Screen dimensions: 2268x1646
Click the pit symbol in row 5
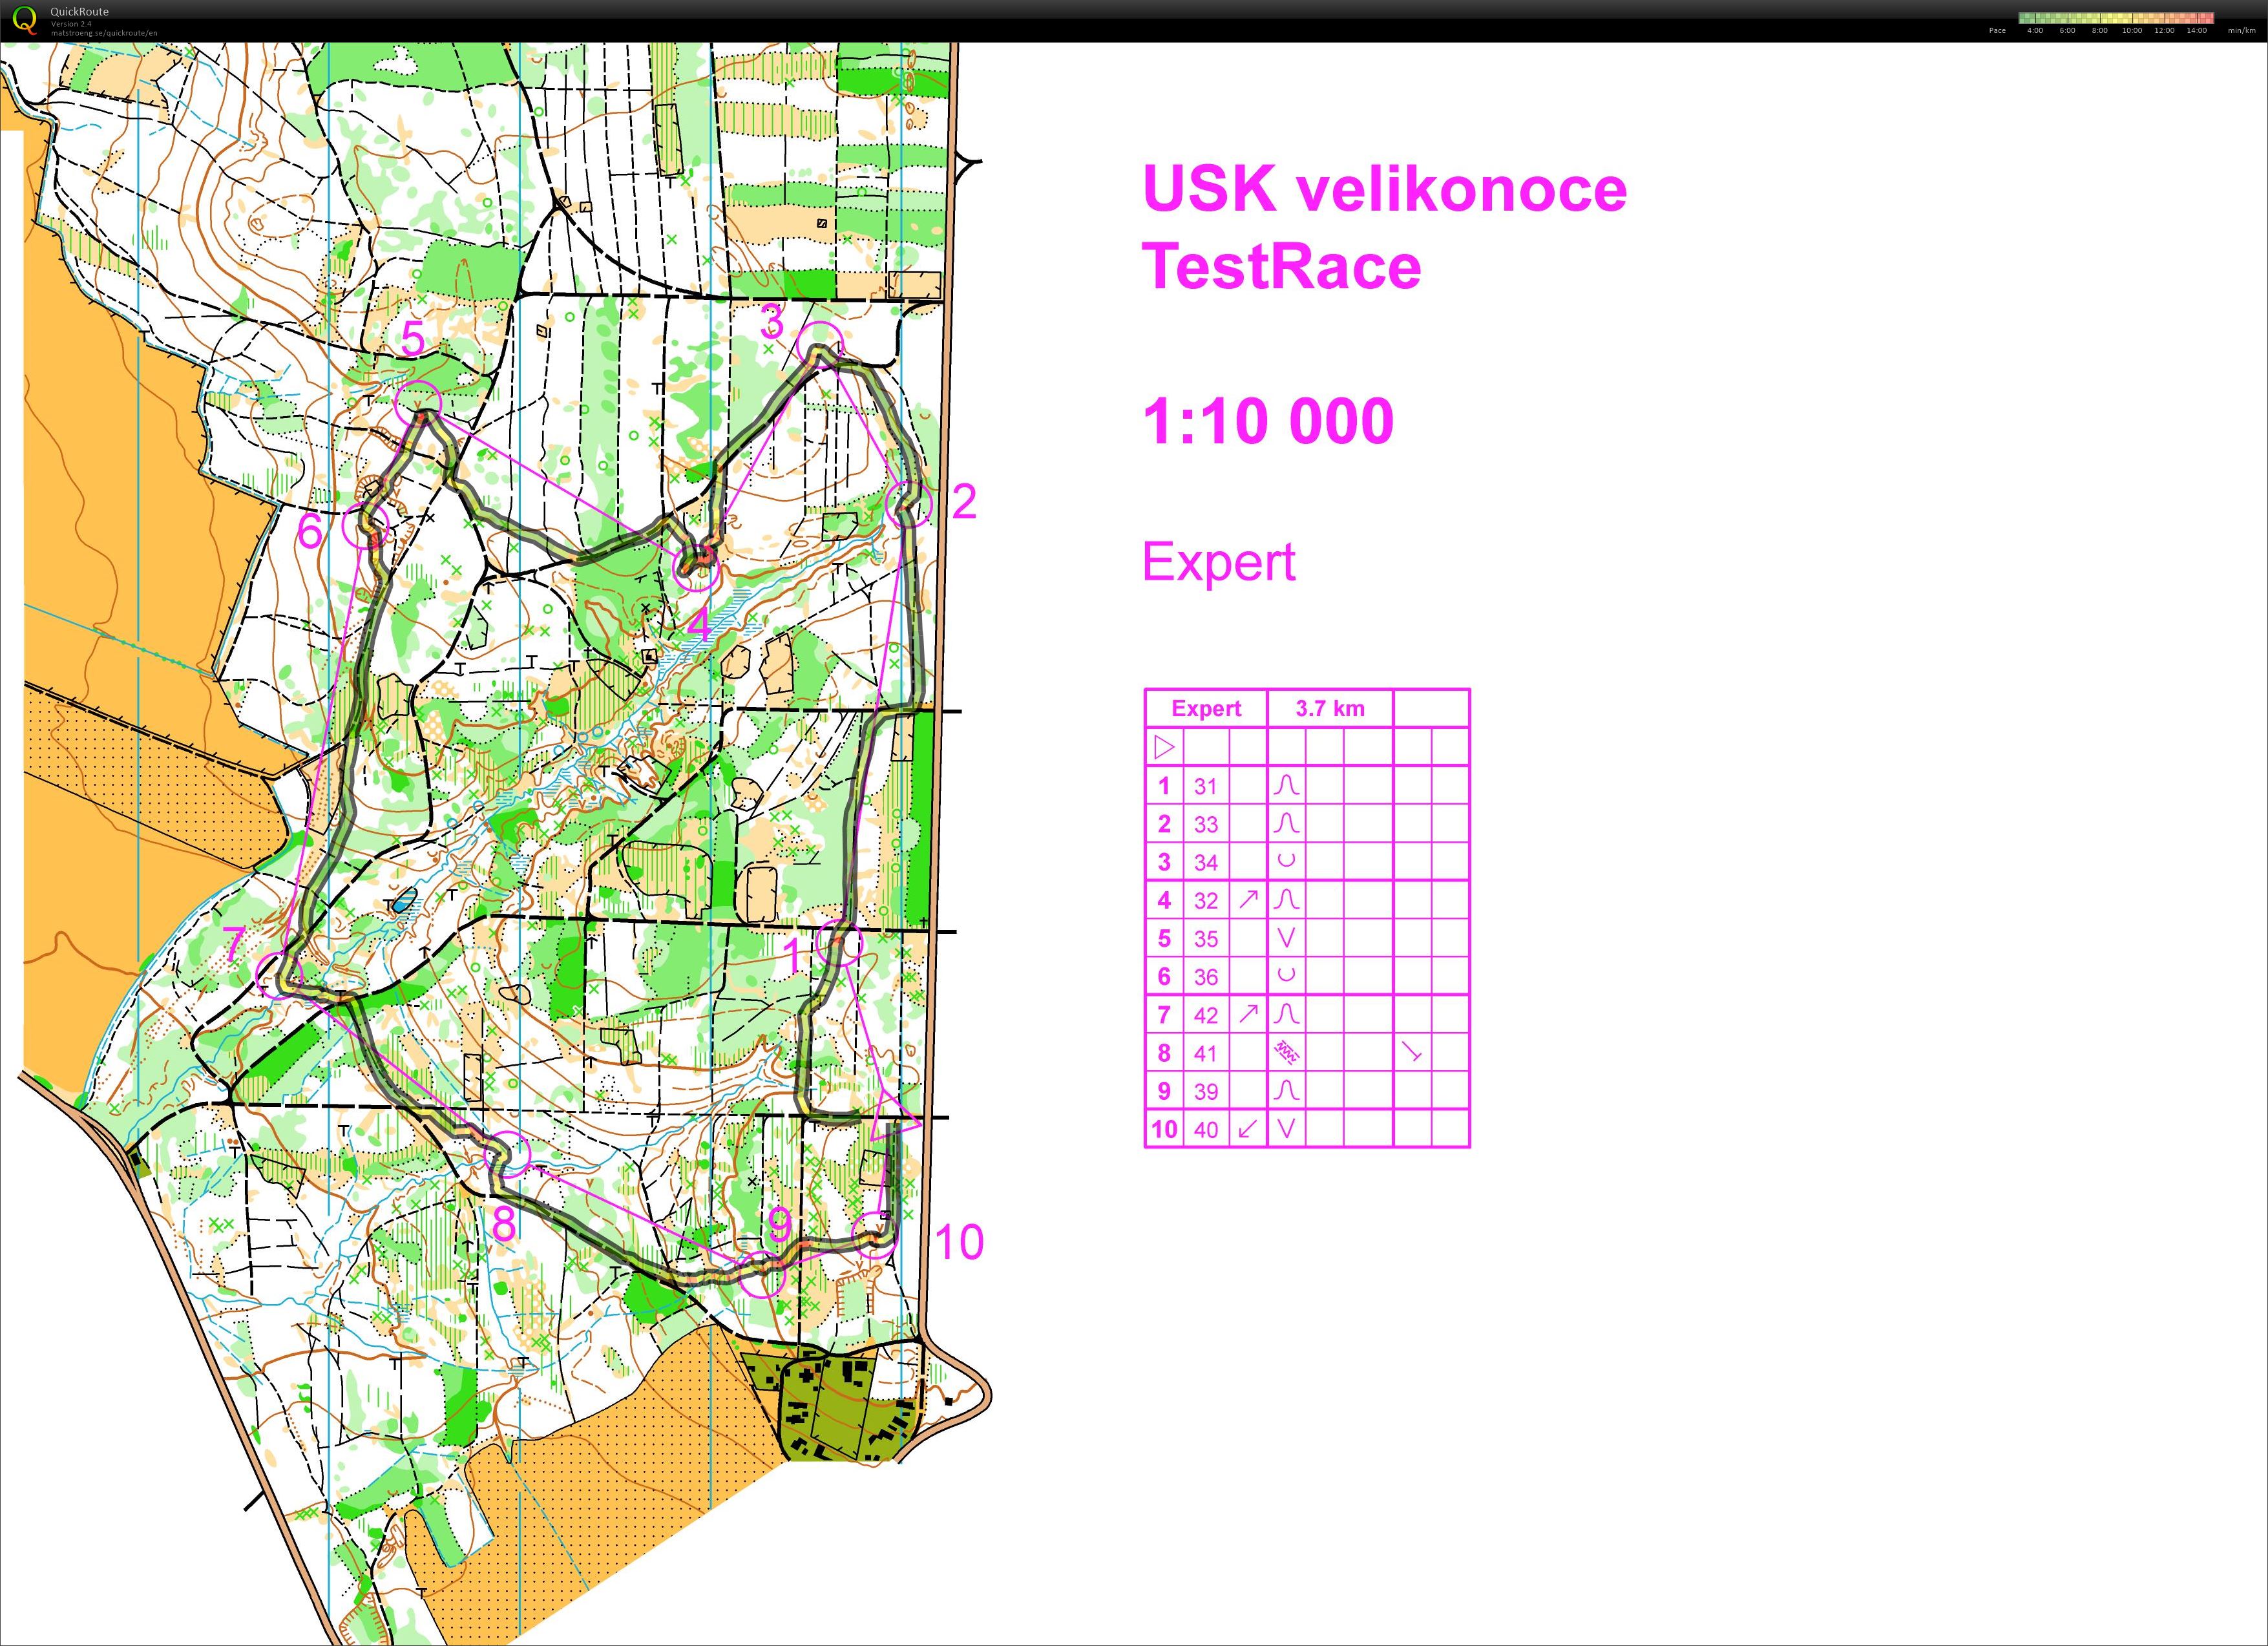1286,938
